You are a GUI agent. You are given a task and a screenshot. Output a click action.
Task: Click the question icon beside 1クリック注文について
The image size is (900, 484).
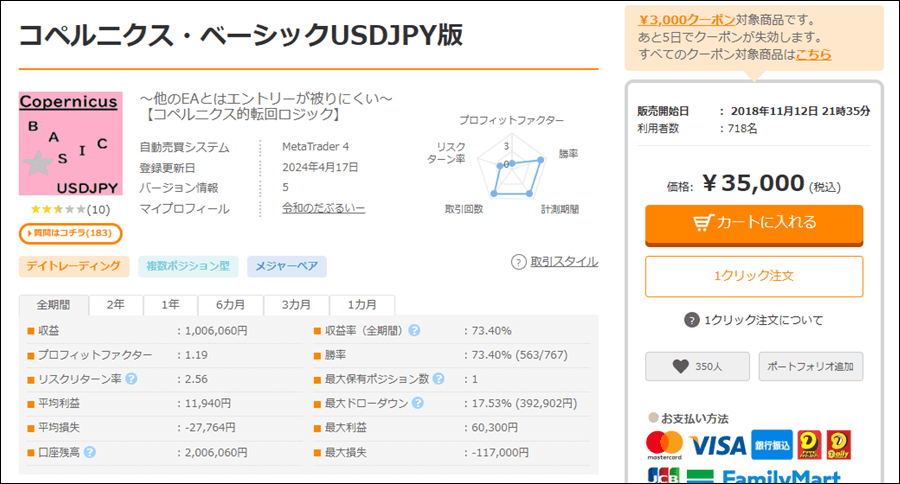point(692,320)
